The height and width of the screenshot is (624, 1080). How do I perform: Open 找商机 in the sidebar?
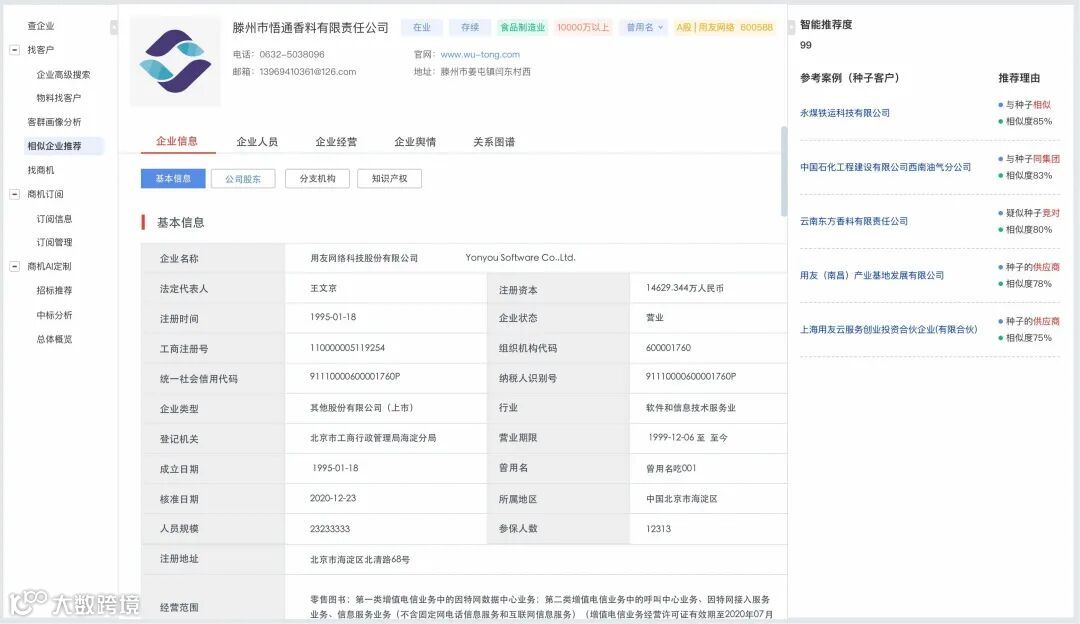tap(41, 170)
